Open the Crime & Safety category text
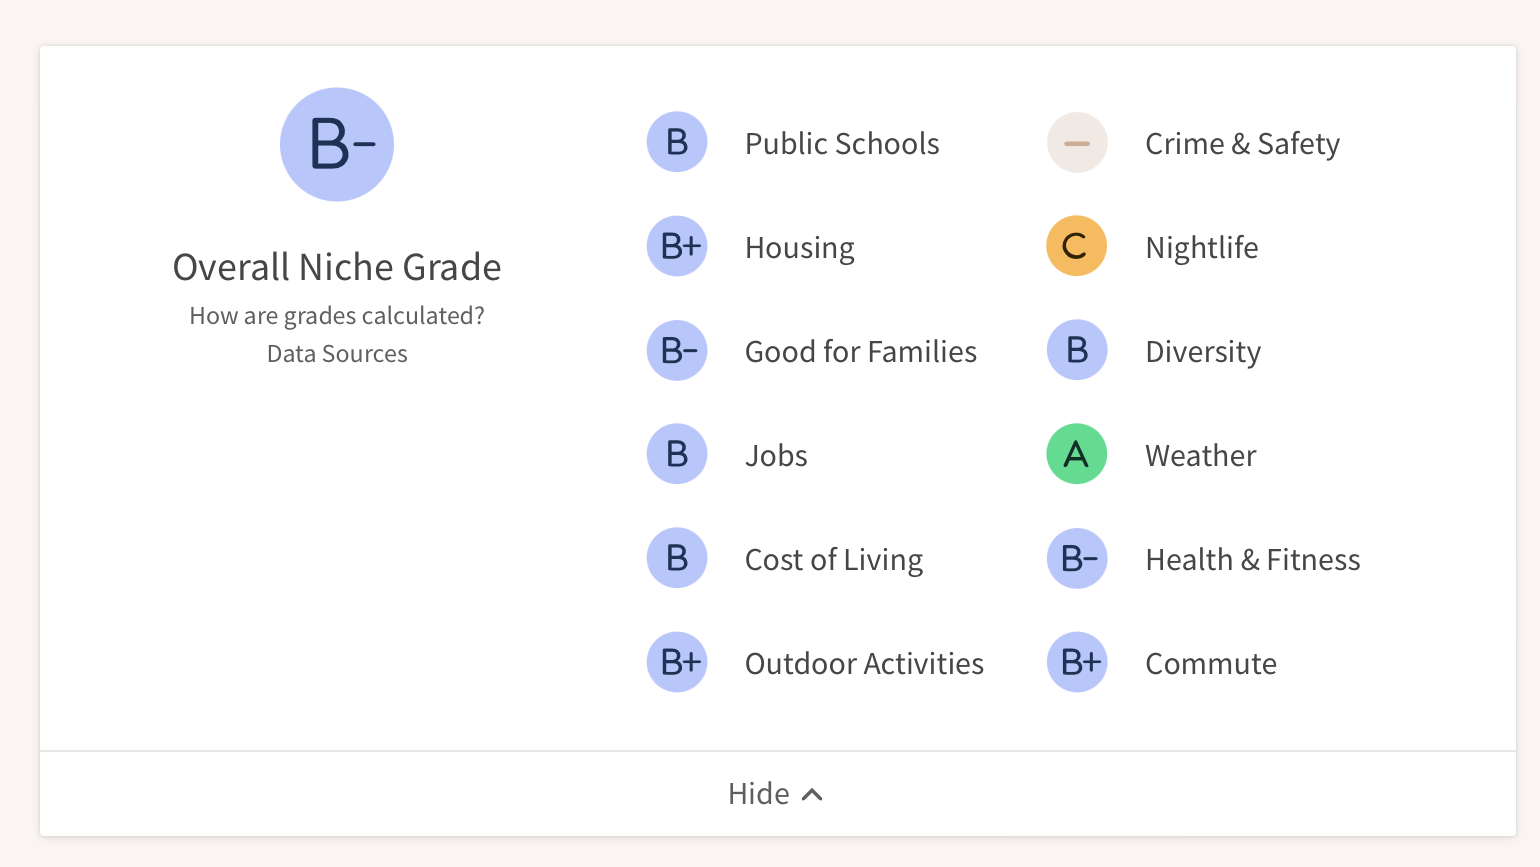 tap(1242, 144)
